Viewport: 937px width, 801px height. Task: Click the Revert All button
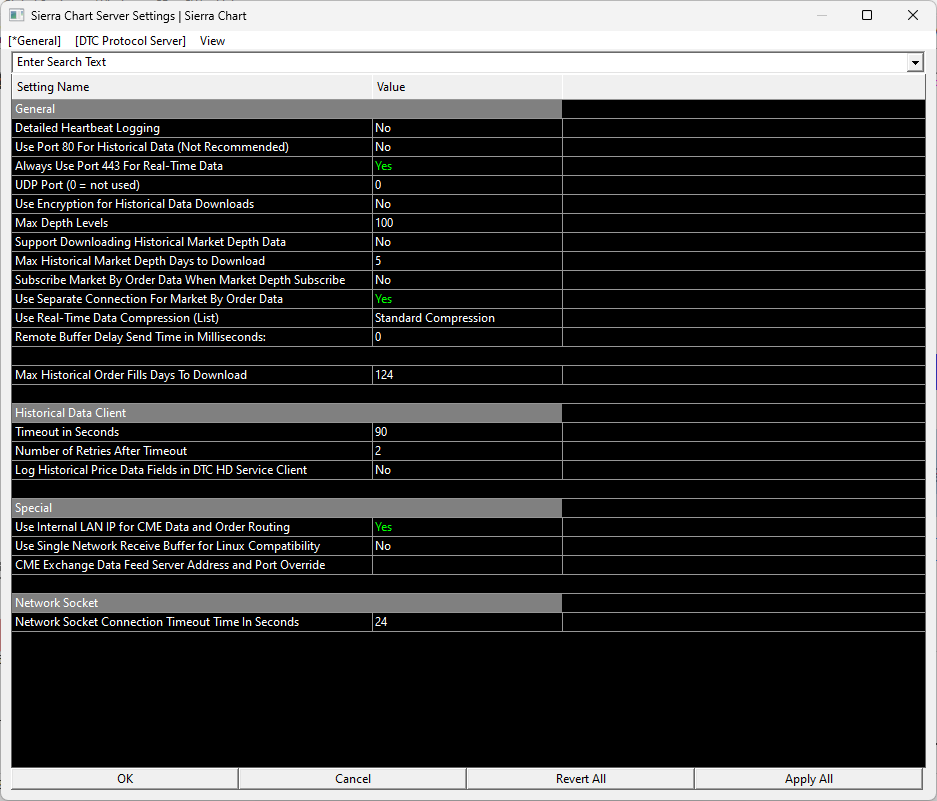tap(581, 779)
